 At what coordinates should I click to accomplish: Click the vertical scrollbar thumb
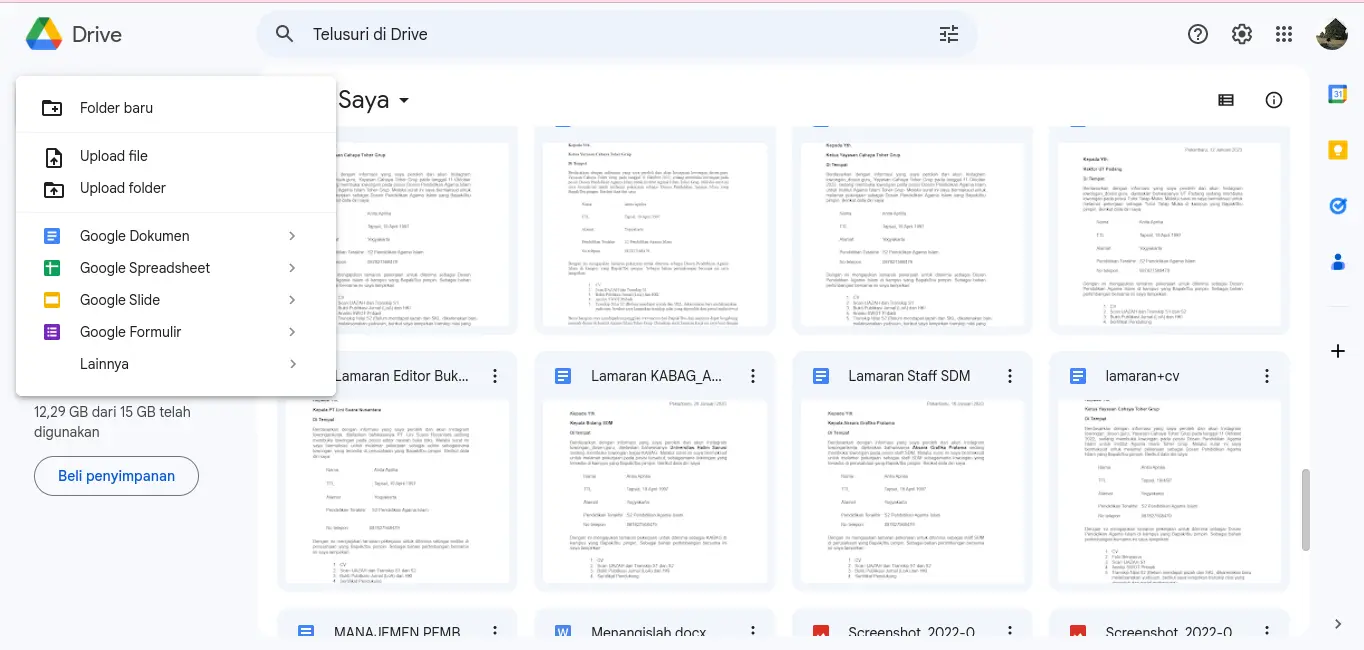click(1305, 510)
